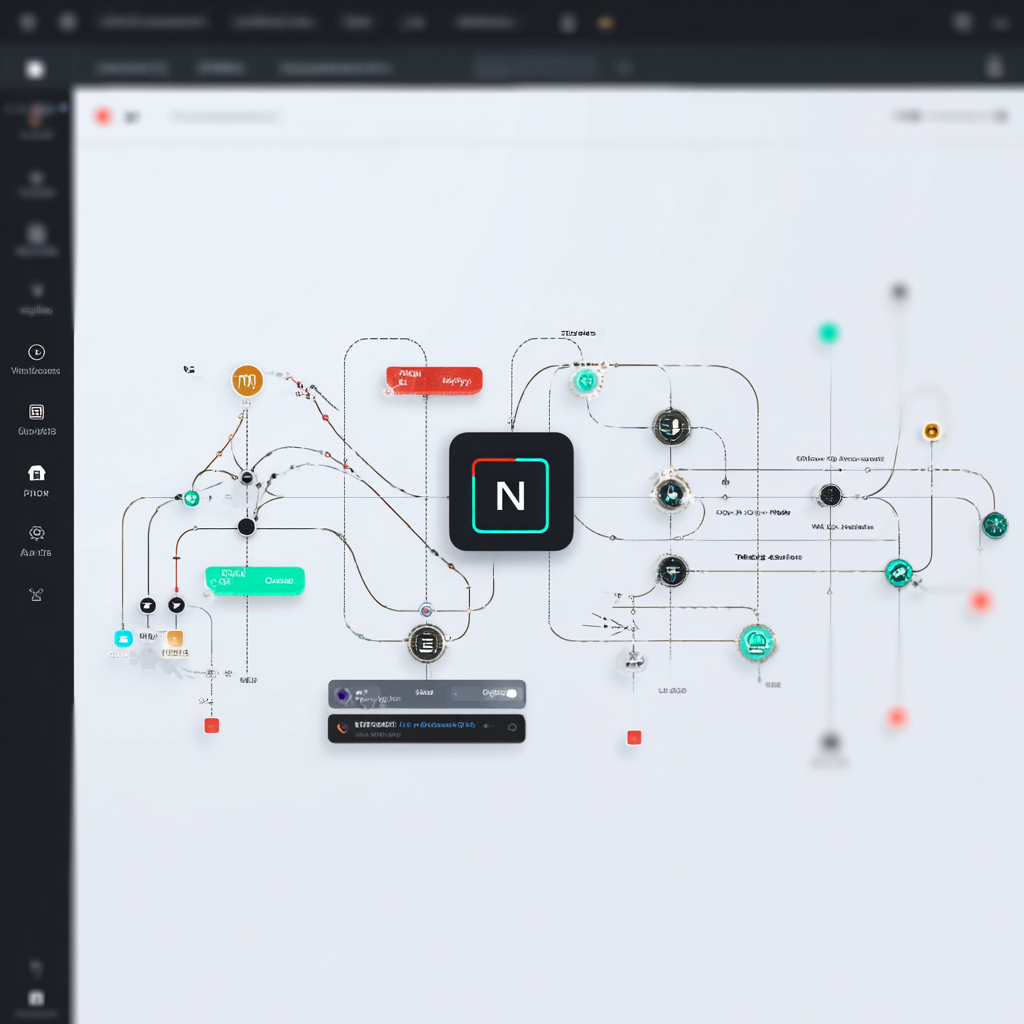This screenshot has width=1024, height=1024.
Task: Click the teal node at the far right edge
Action: (x=995, y=525)
